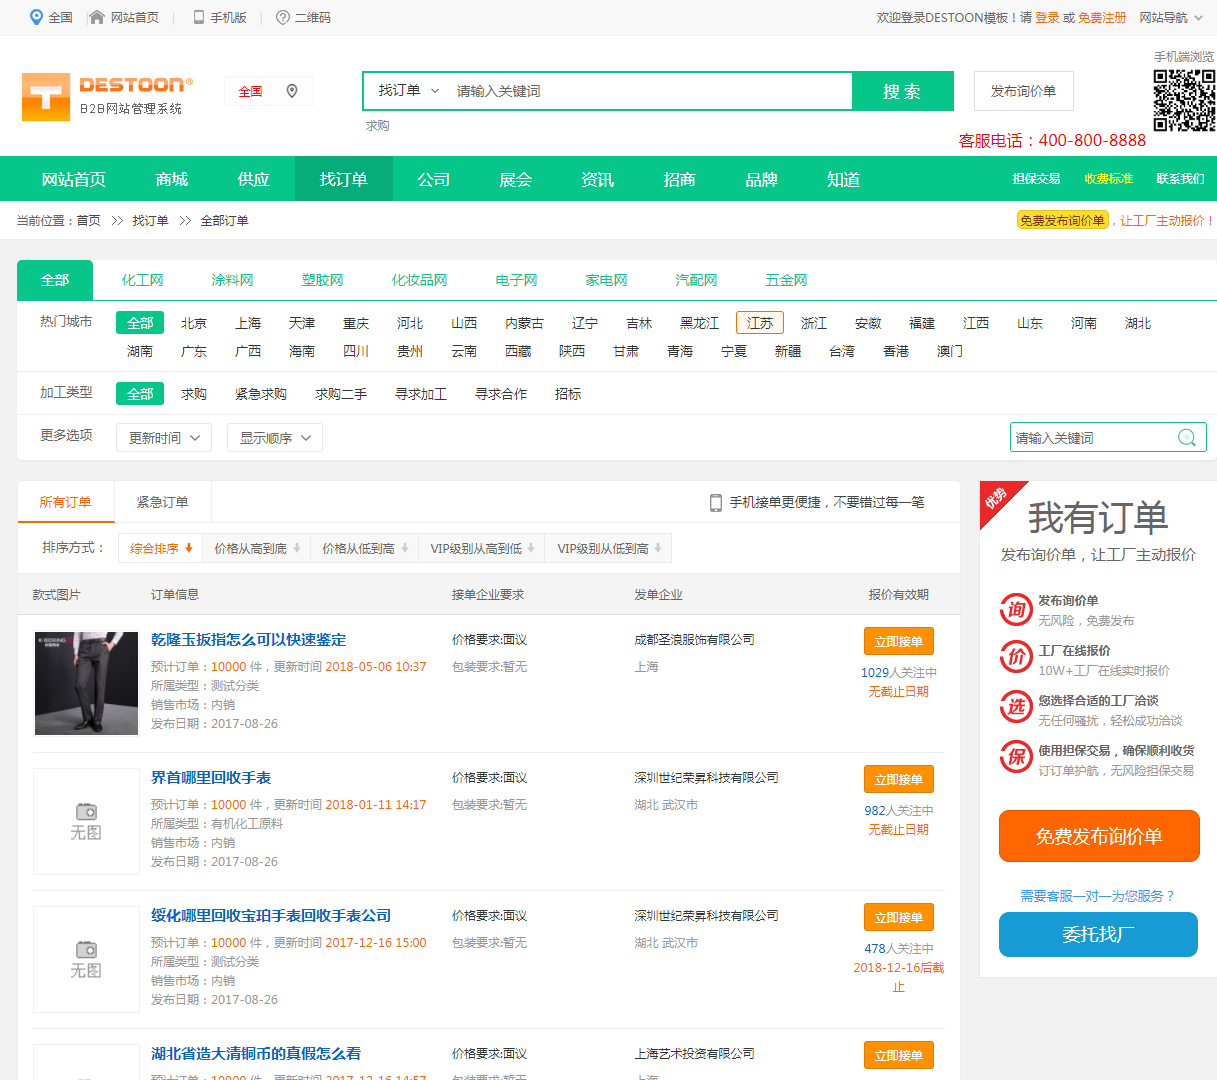Switch to the 紧急订单 tab
1217x1080 pixels.
(162, 502)
